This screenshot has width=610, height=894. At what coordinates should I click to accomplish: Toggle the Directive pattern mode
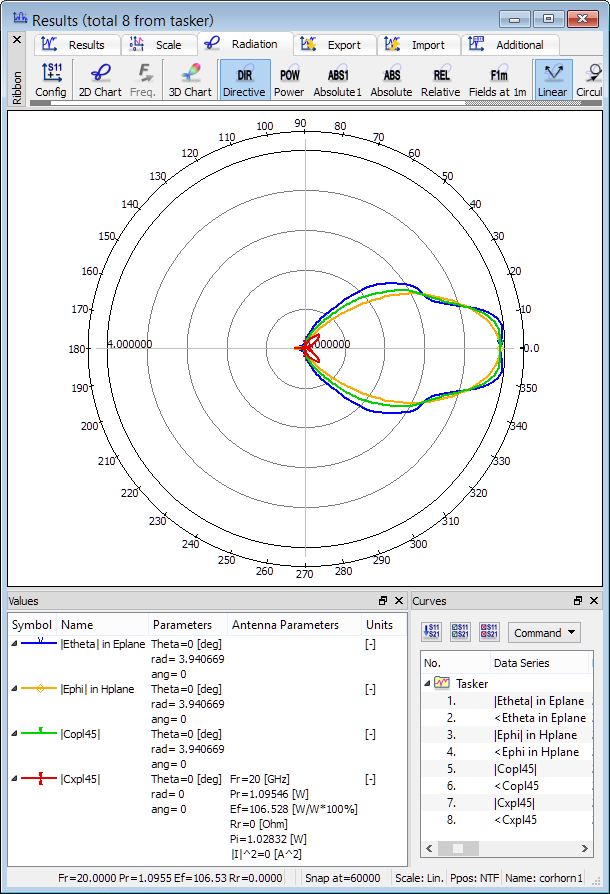point(244,80)
